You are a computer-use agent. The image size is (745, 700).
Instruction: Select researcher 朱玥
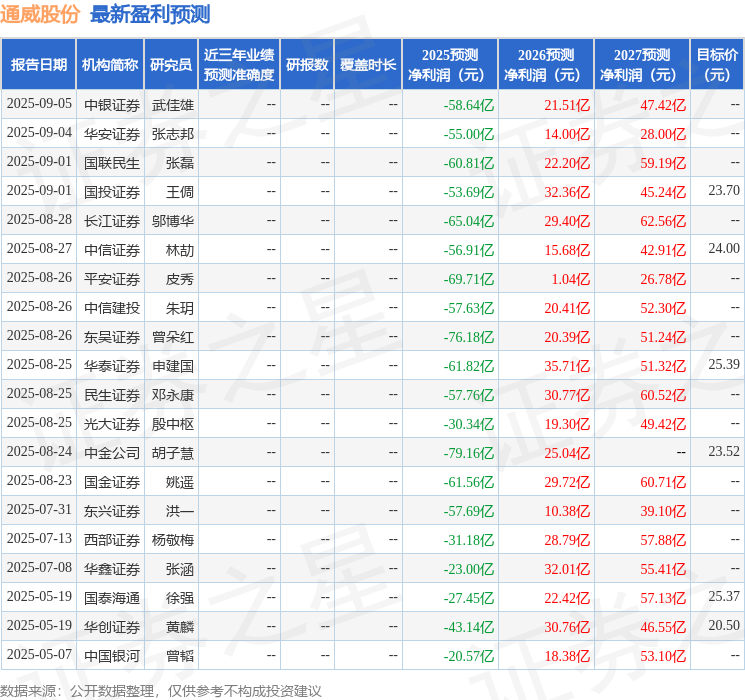click(x=180, y=307)
